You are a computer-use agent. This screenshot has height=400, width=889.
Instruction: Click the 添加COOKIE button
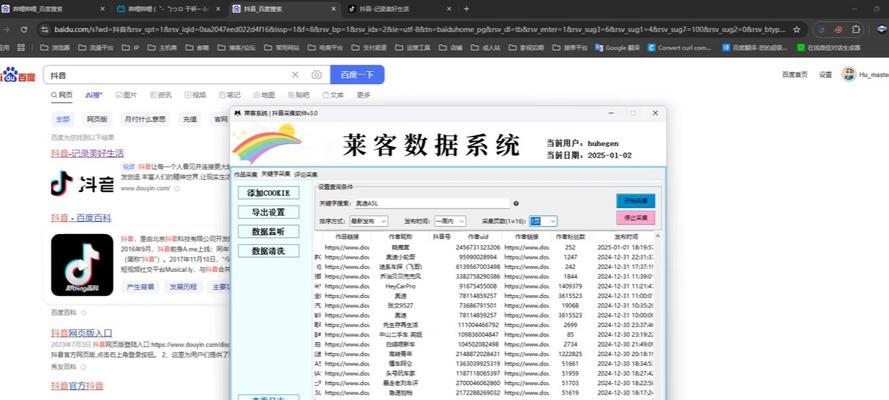click(x=269, y=193)
